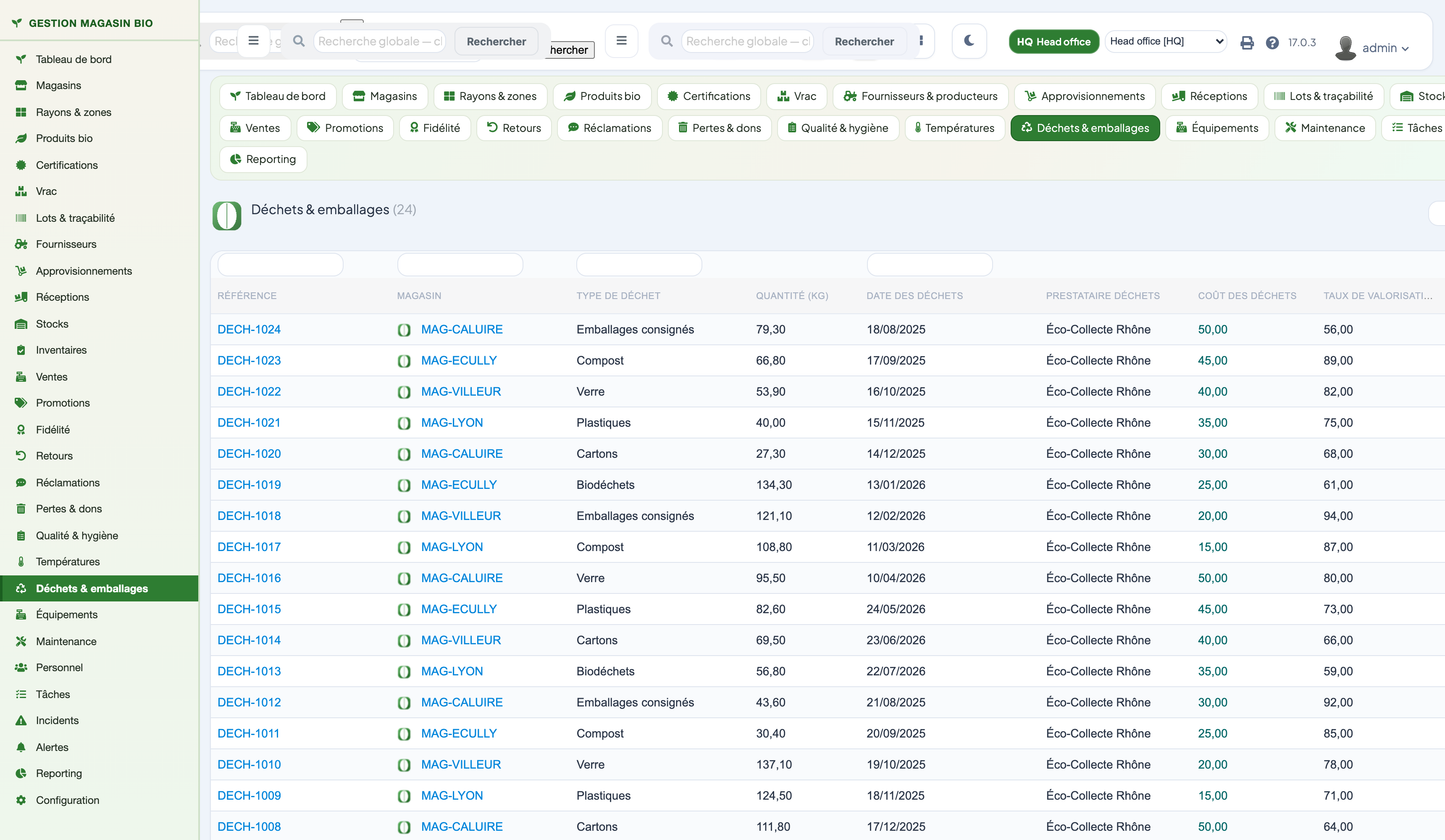Switch to the Températures tab
This screenshot has height=840, width=1445.
point(955,128)
